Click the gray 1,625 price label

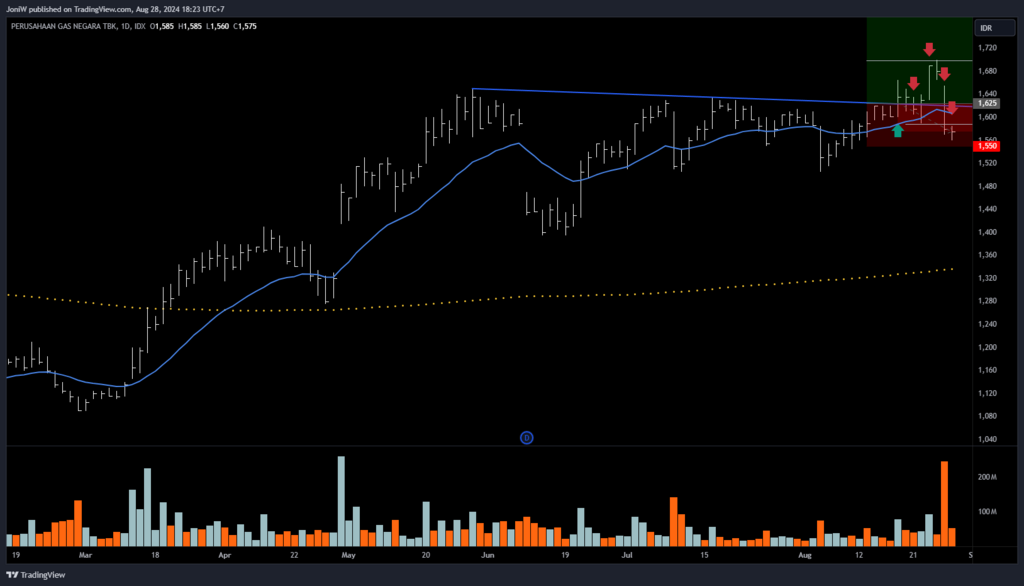(987, 103)
